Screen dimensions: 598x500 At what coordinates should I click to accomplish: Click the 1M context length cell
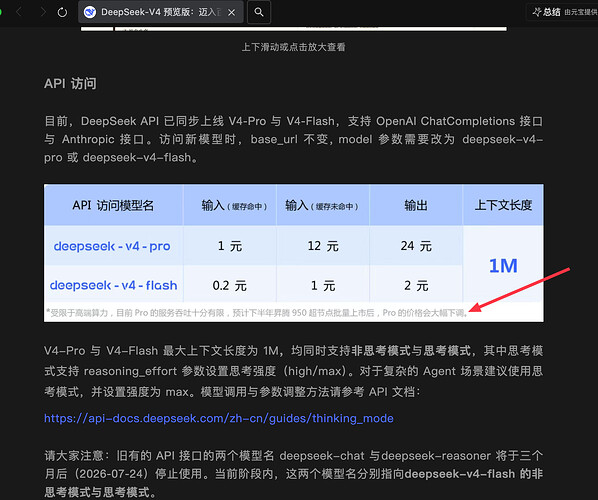coord(503,265)
